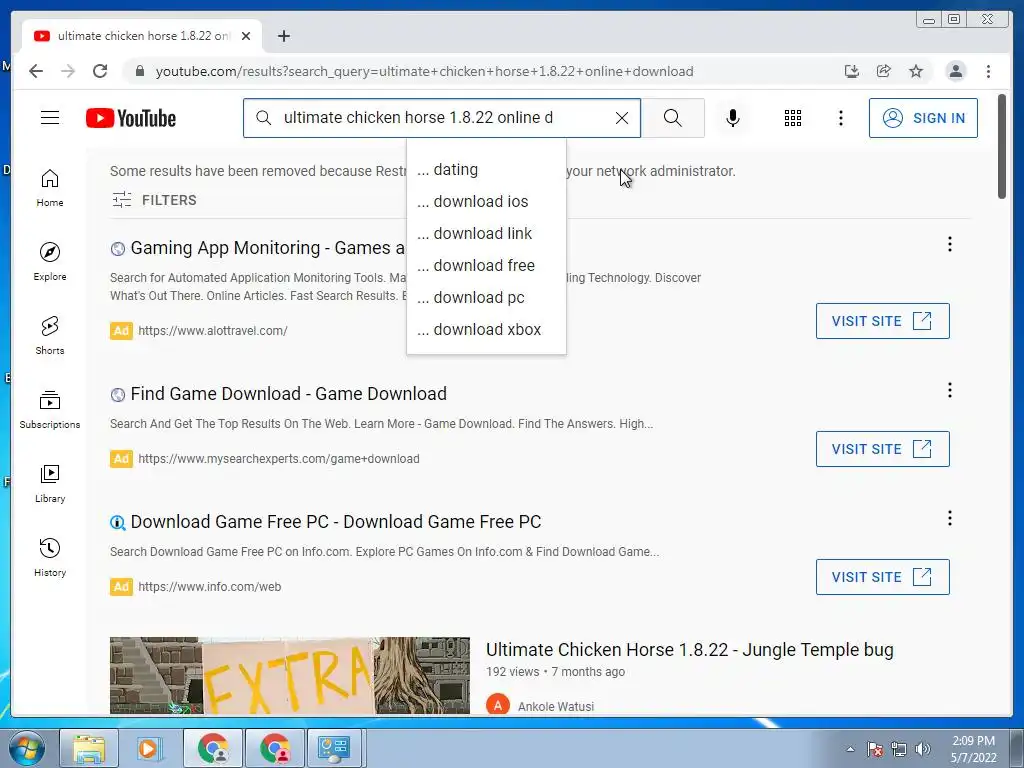This screenshot has height=768, width=1024.
Task: Close the ultimate chicken horse tab
Action: (246, 36)
